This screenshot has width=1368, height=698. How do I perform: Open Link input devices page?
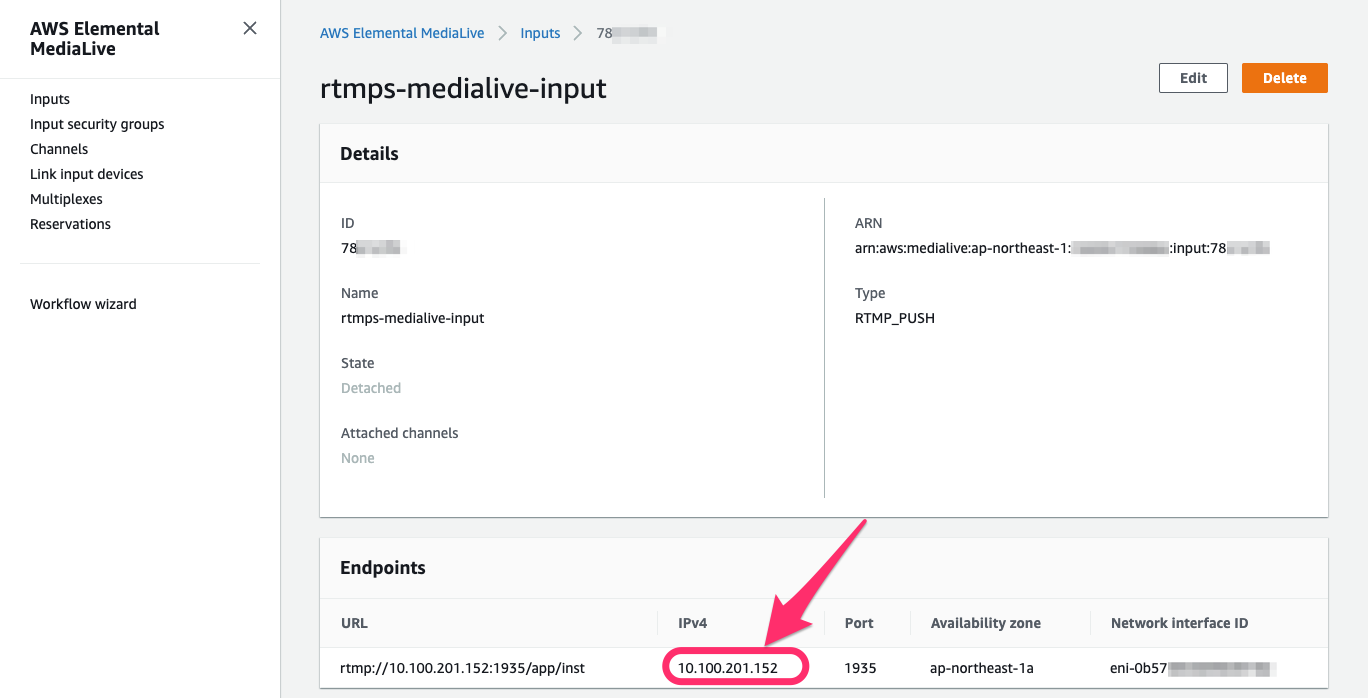(x=87, y=174)
